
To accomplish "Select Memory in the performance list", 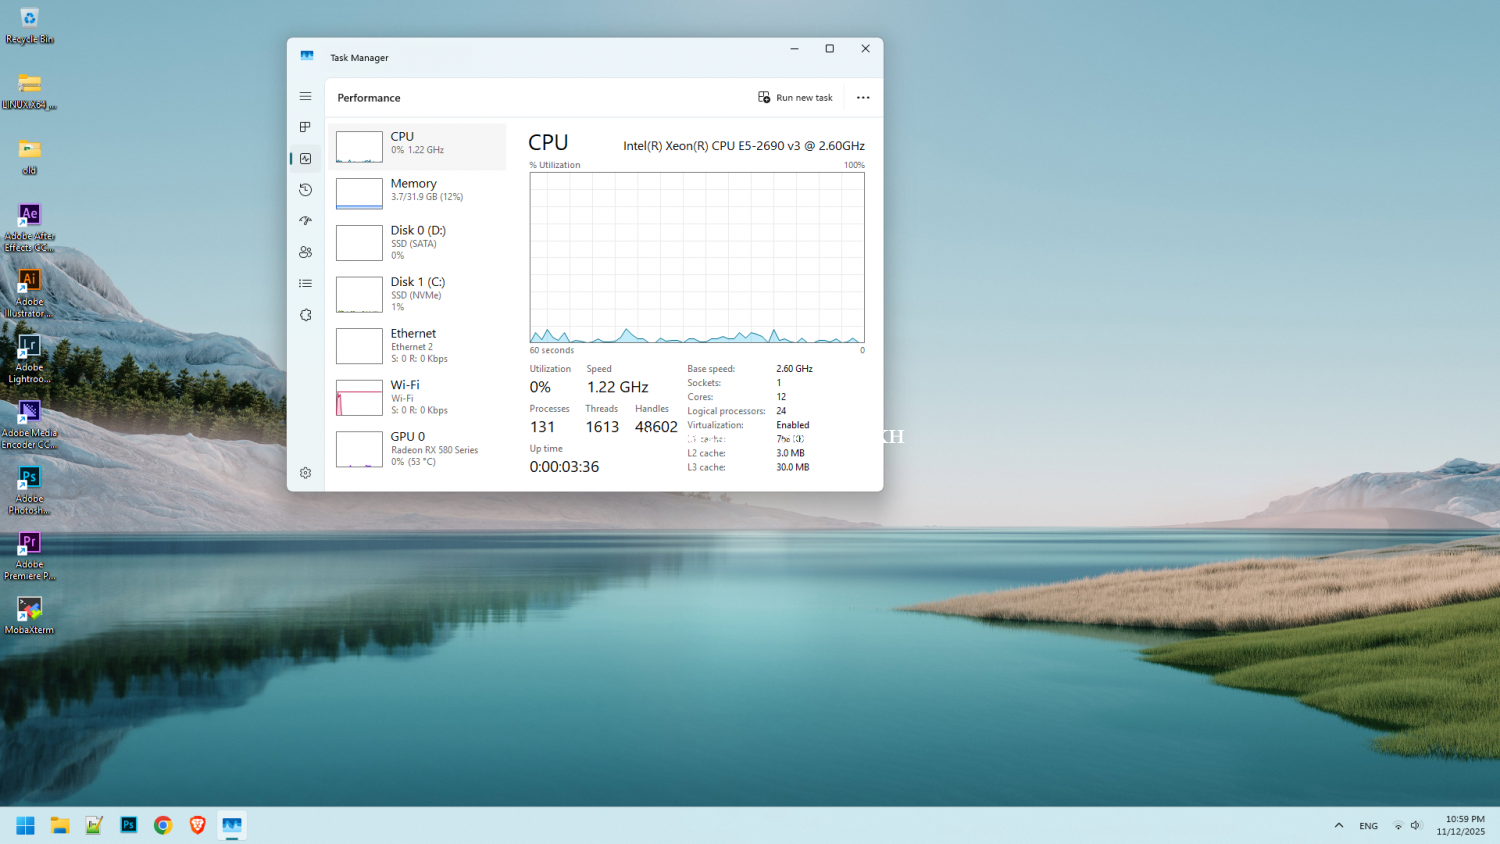I will tap(417, 192).
